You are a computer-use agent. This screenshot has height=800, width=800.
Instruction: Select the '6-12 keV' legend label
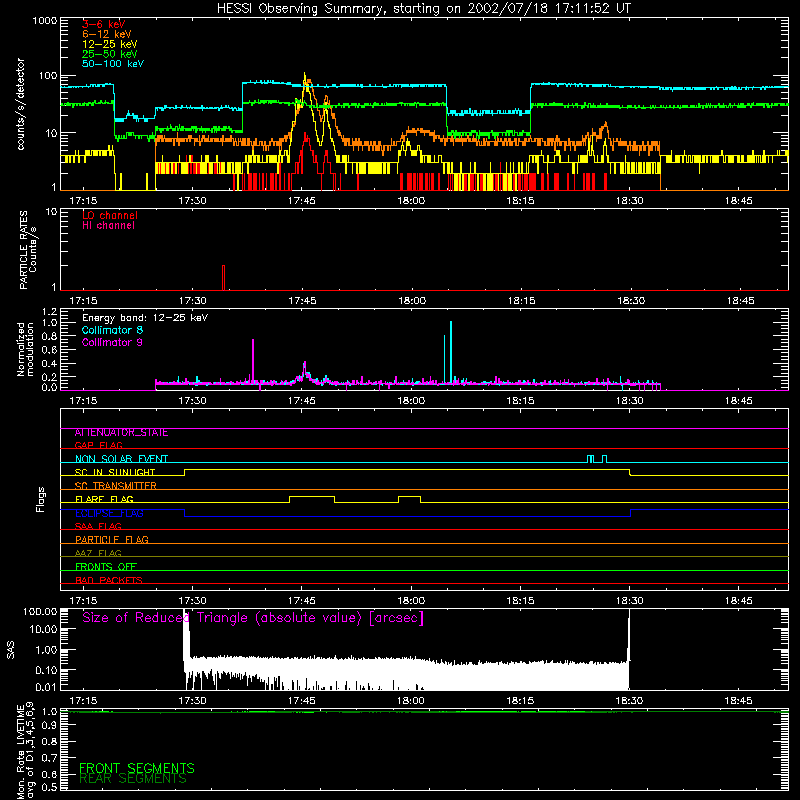click(107, 34)
